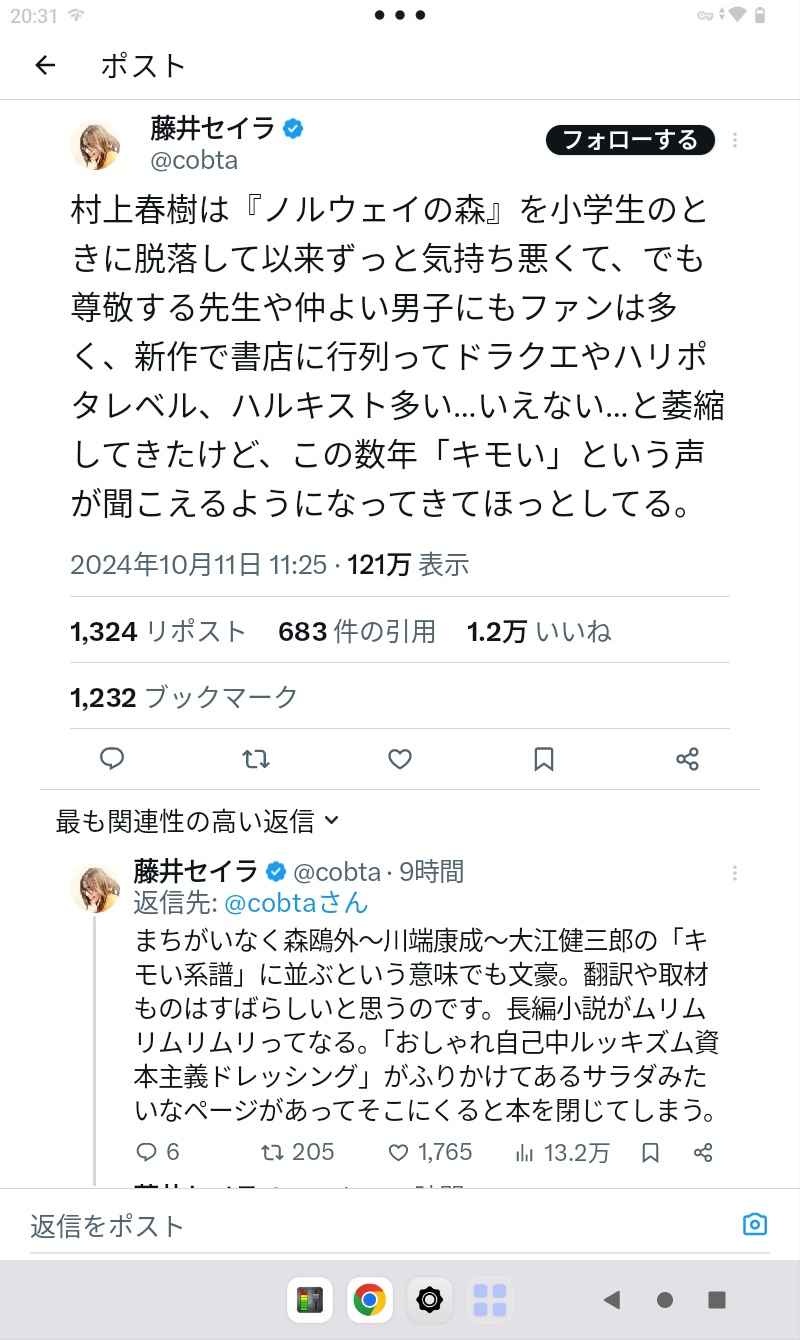Tap the profile avatar of 藤井セイラ
The image size is (800, 1340).
[97, 146]
